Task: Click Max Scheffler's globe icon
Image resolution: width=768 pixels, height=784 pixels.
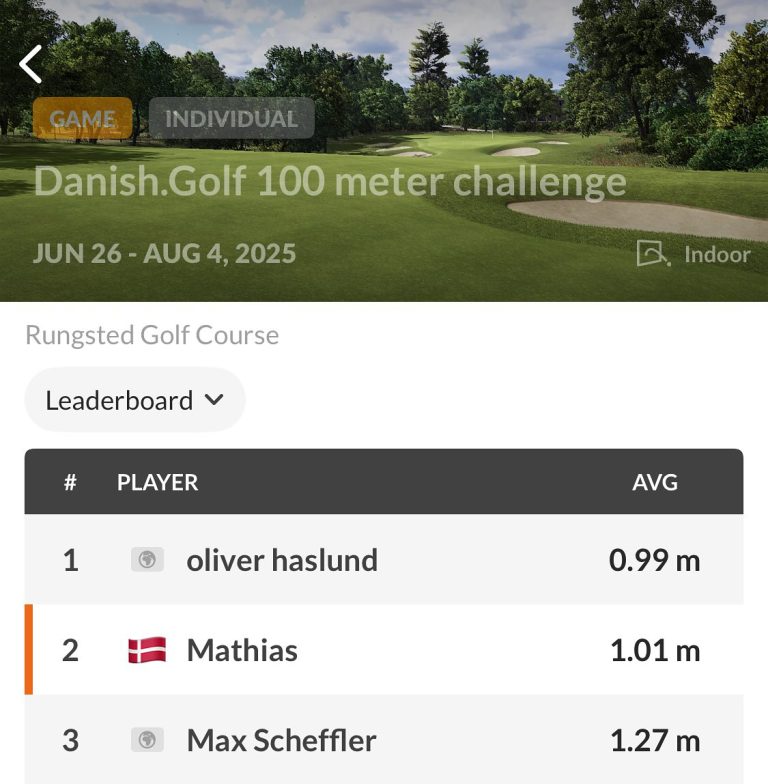Action: (x=147, y=740)
